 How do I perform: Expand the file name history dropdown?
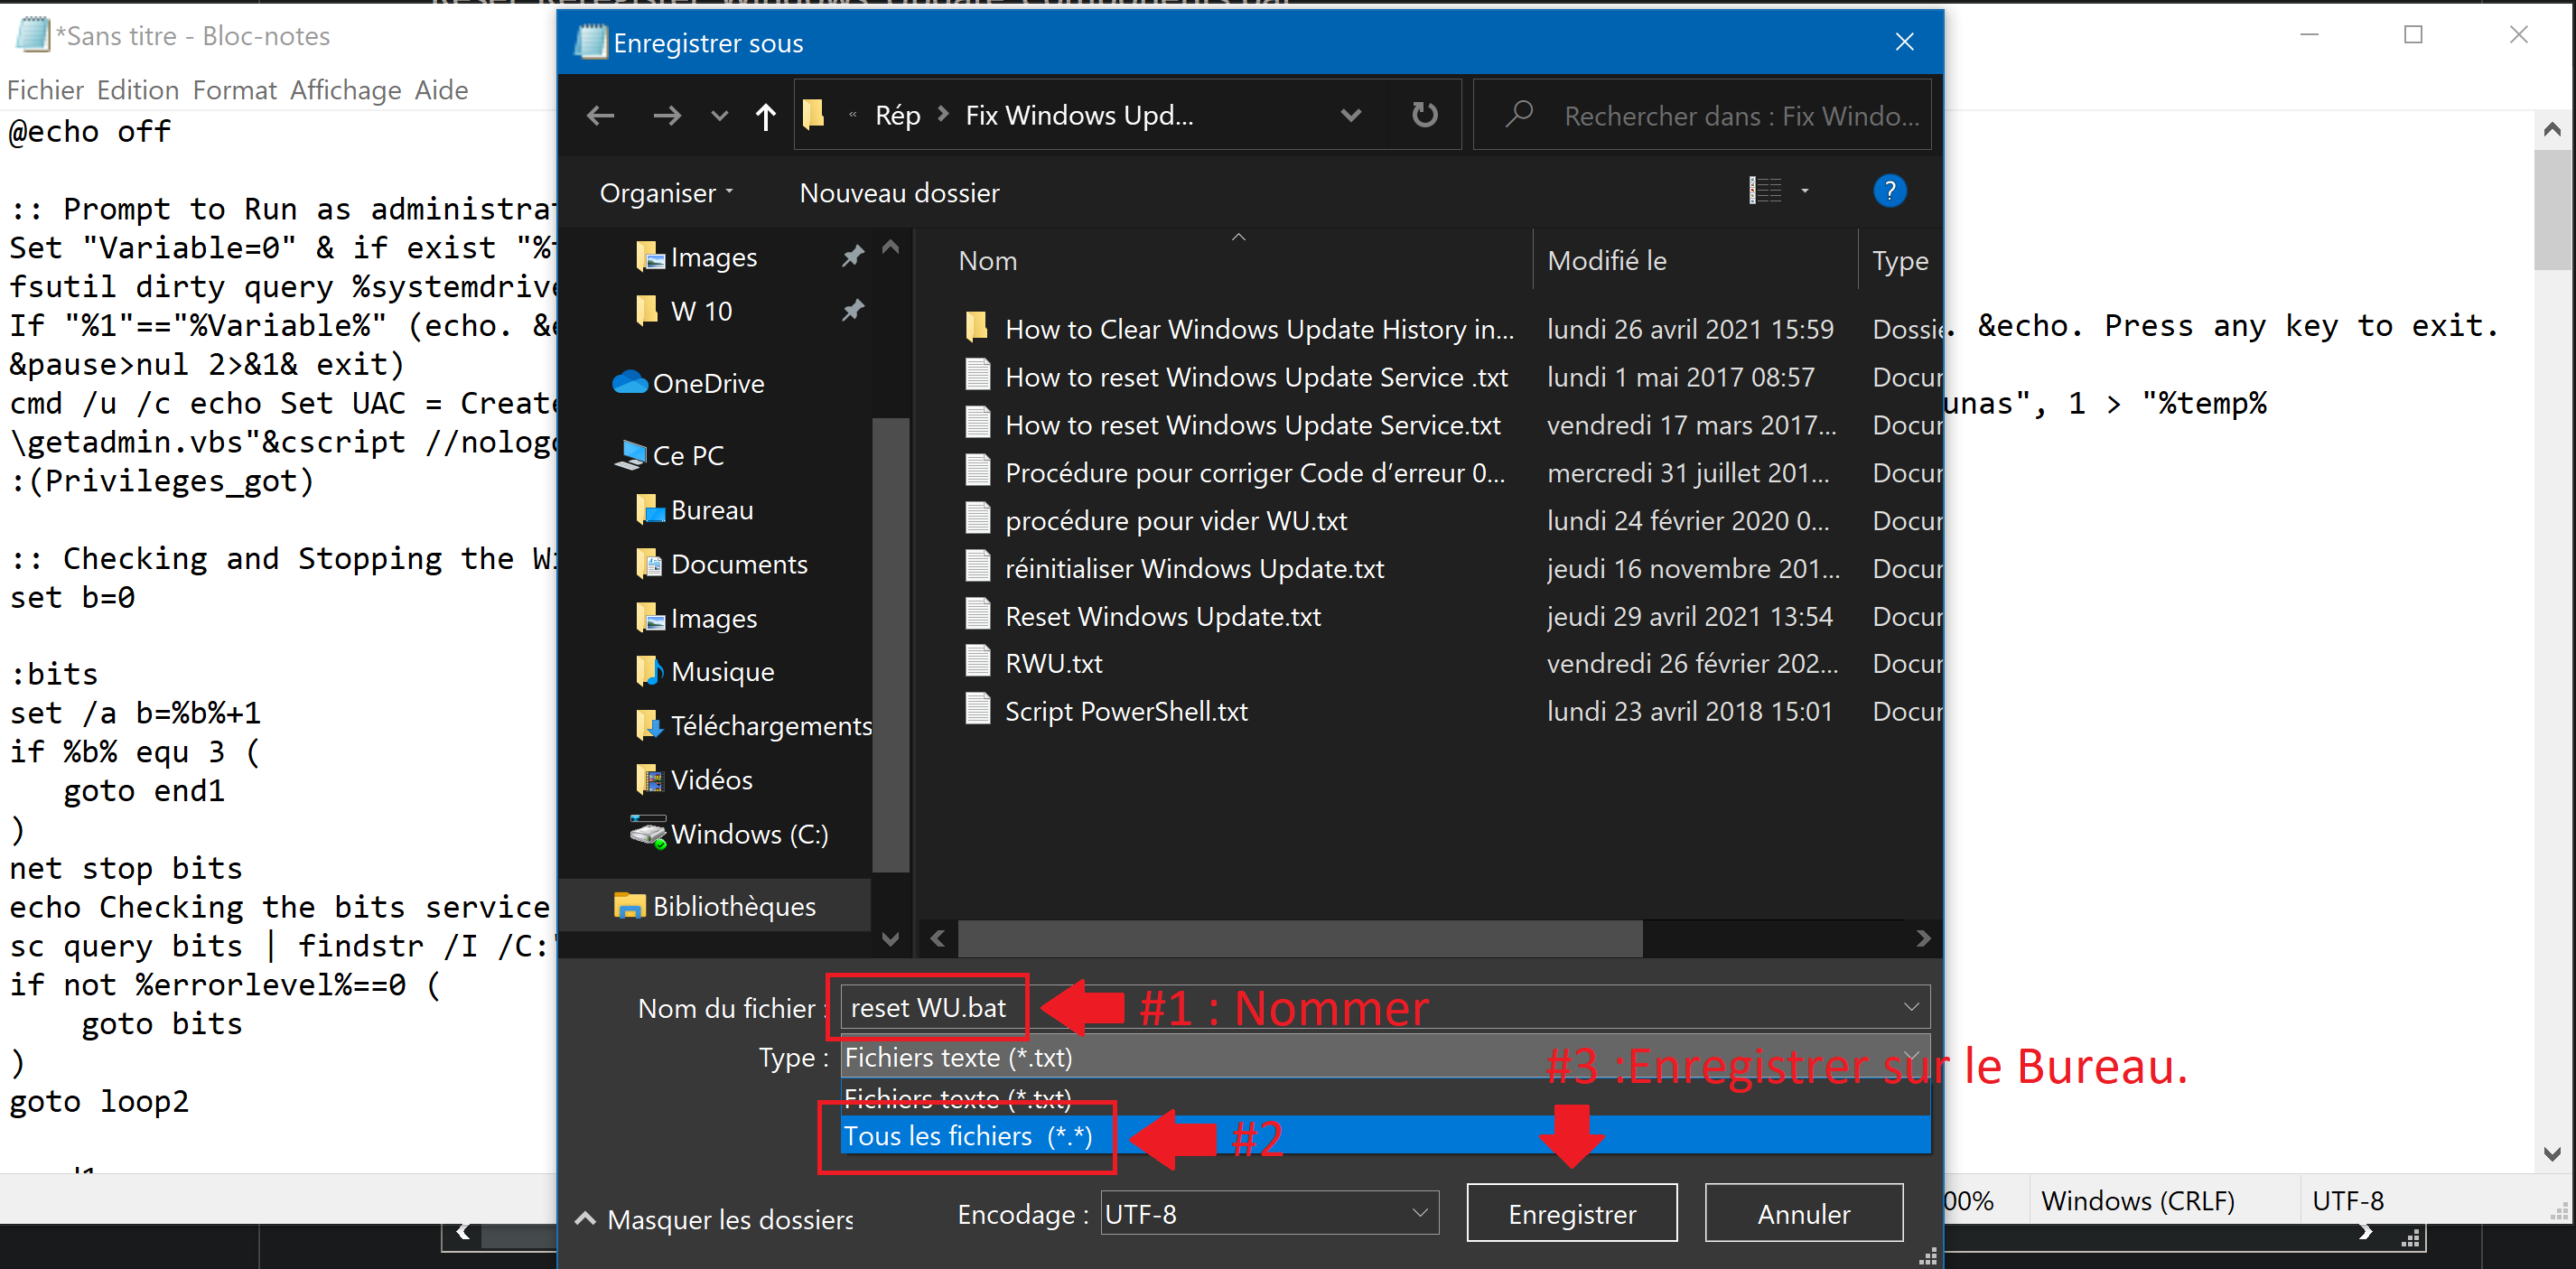tap(1910, 1007)
